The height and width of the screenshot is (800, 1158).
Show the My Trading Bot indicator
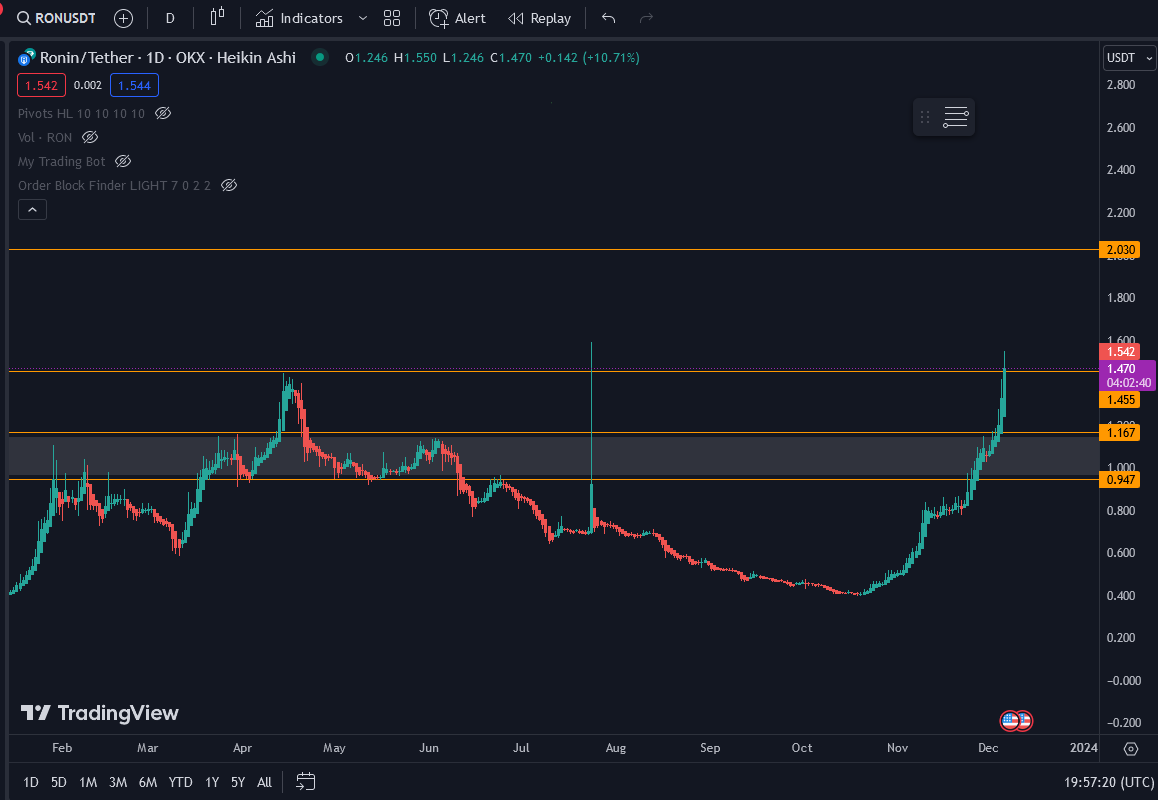[x=123, y=161]
